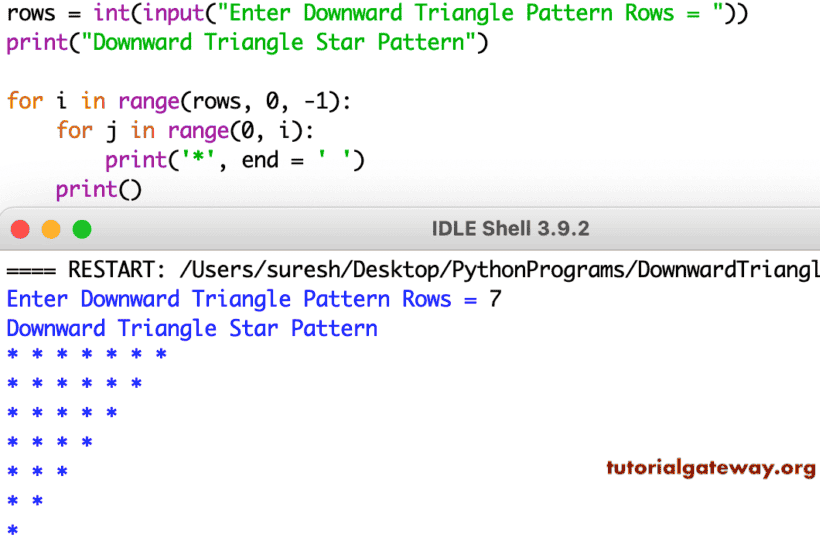Click the two-star output row

25,501
